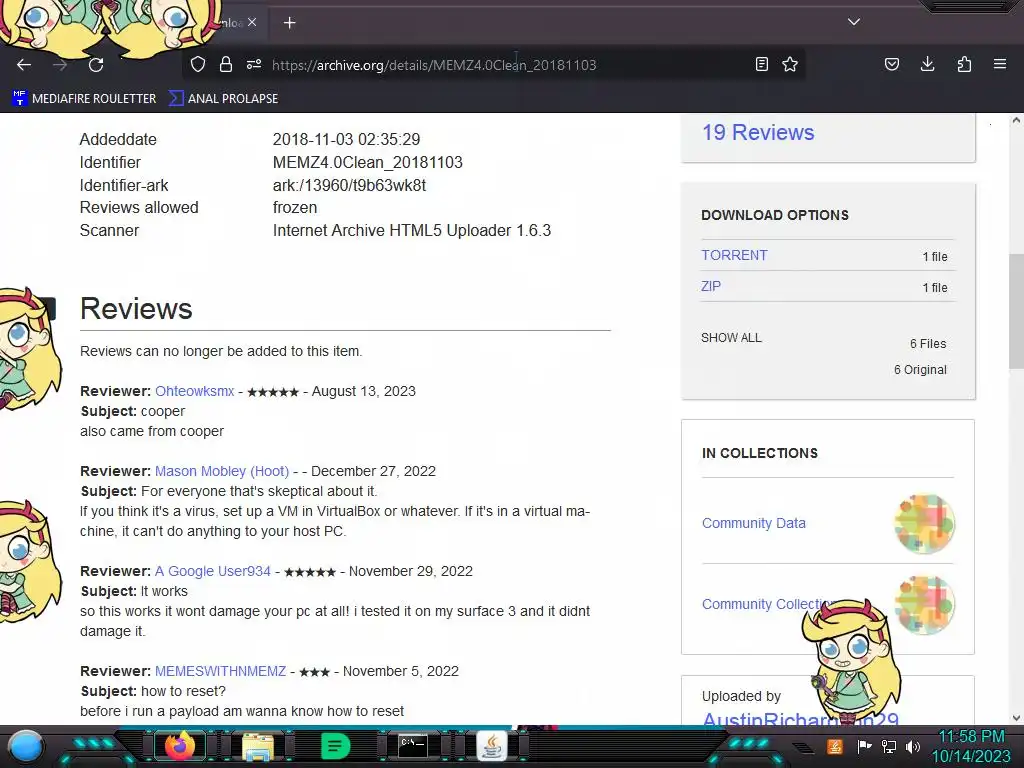Click the scrollbar up arrow
This screenshot has width=1024, height=768.
1016,120
